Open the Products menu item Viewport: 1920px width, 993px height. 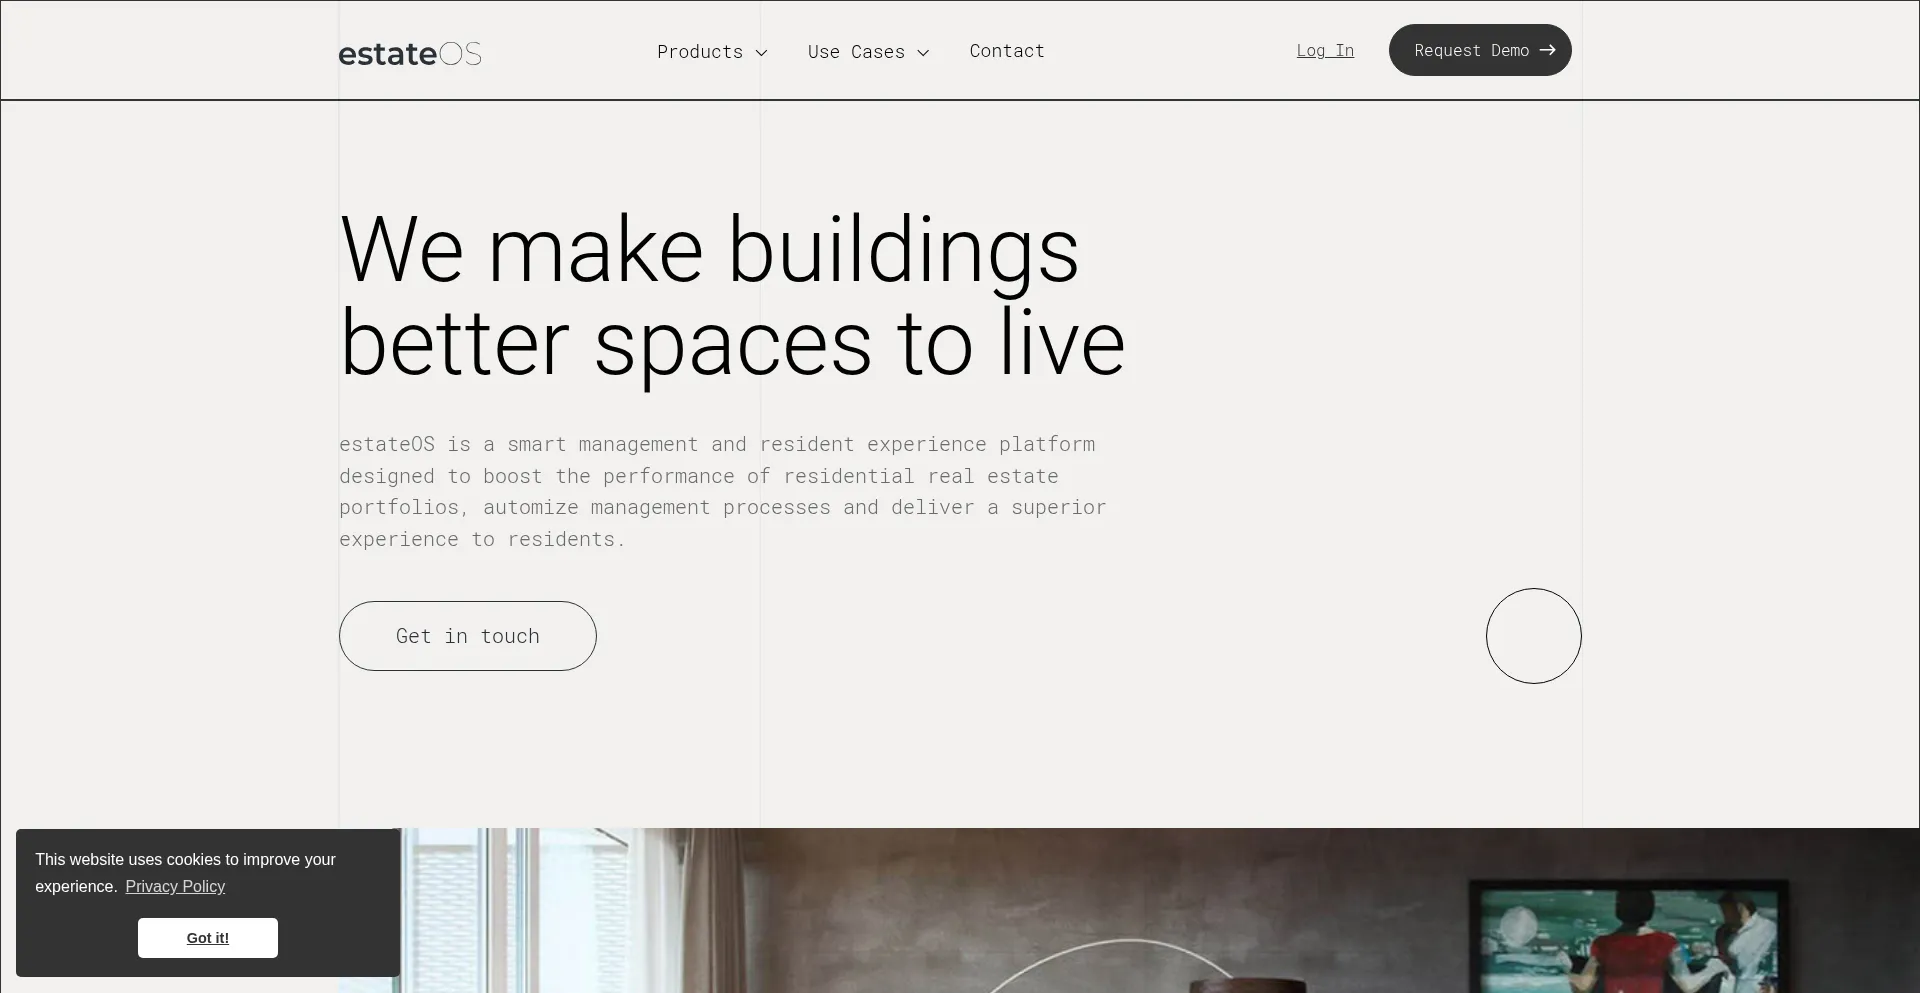point(700,52)
